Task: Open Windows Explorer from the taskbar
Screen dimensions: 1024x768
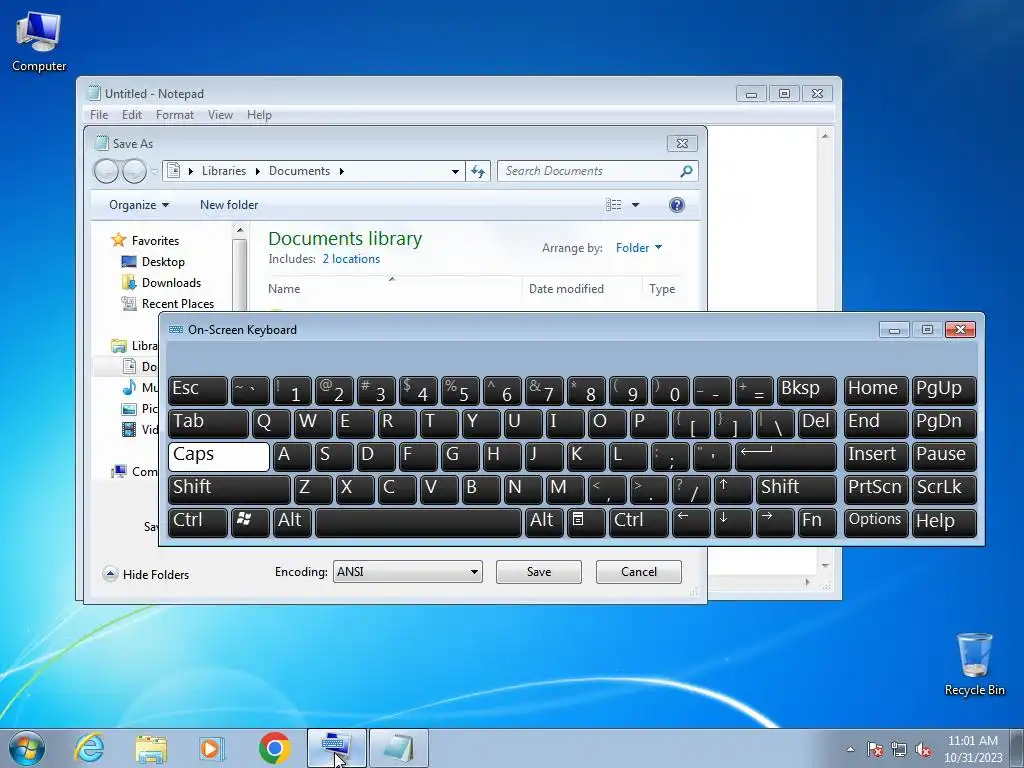Action: click(151, 748)
